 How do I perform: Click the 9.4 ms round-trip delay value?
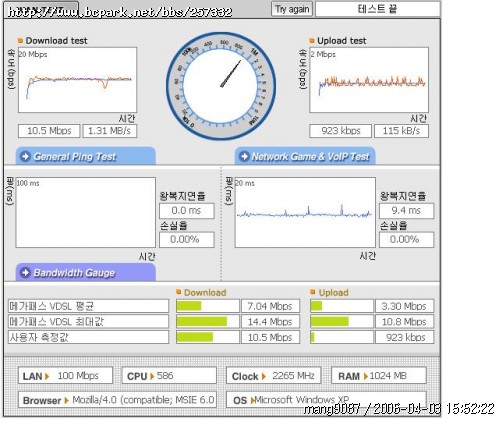406,211
